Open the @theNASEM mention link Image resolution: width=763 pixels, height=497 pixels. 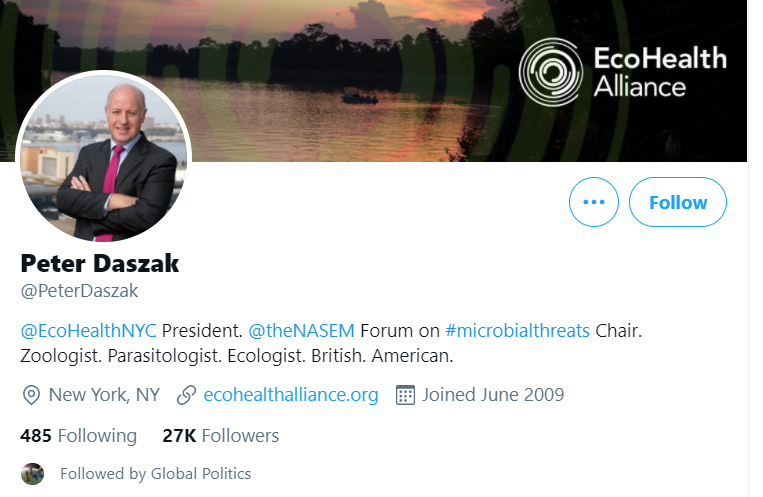pyautogui.click(x=301, y=331)
